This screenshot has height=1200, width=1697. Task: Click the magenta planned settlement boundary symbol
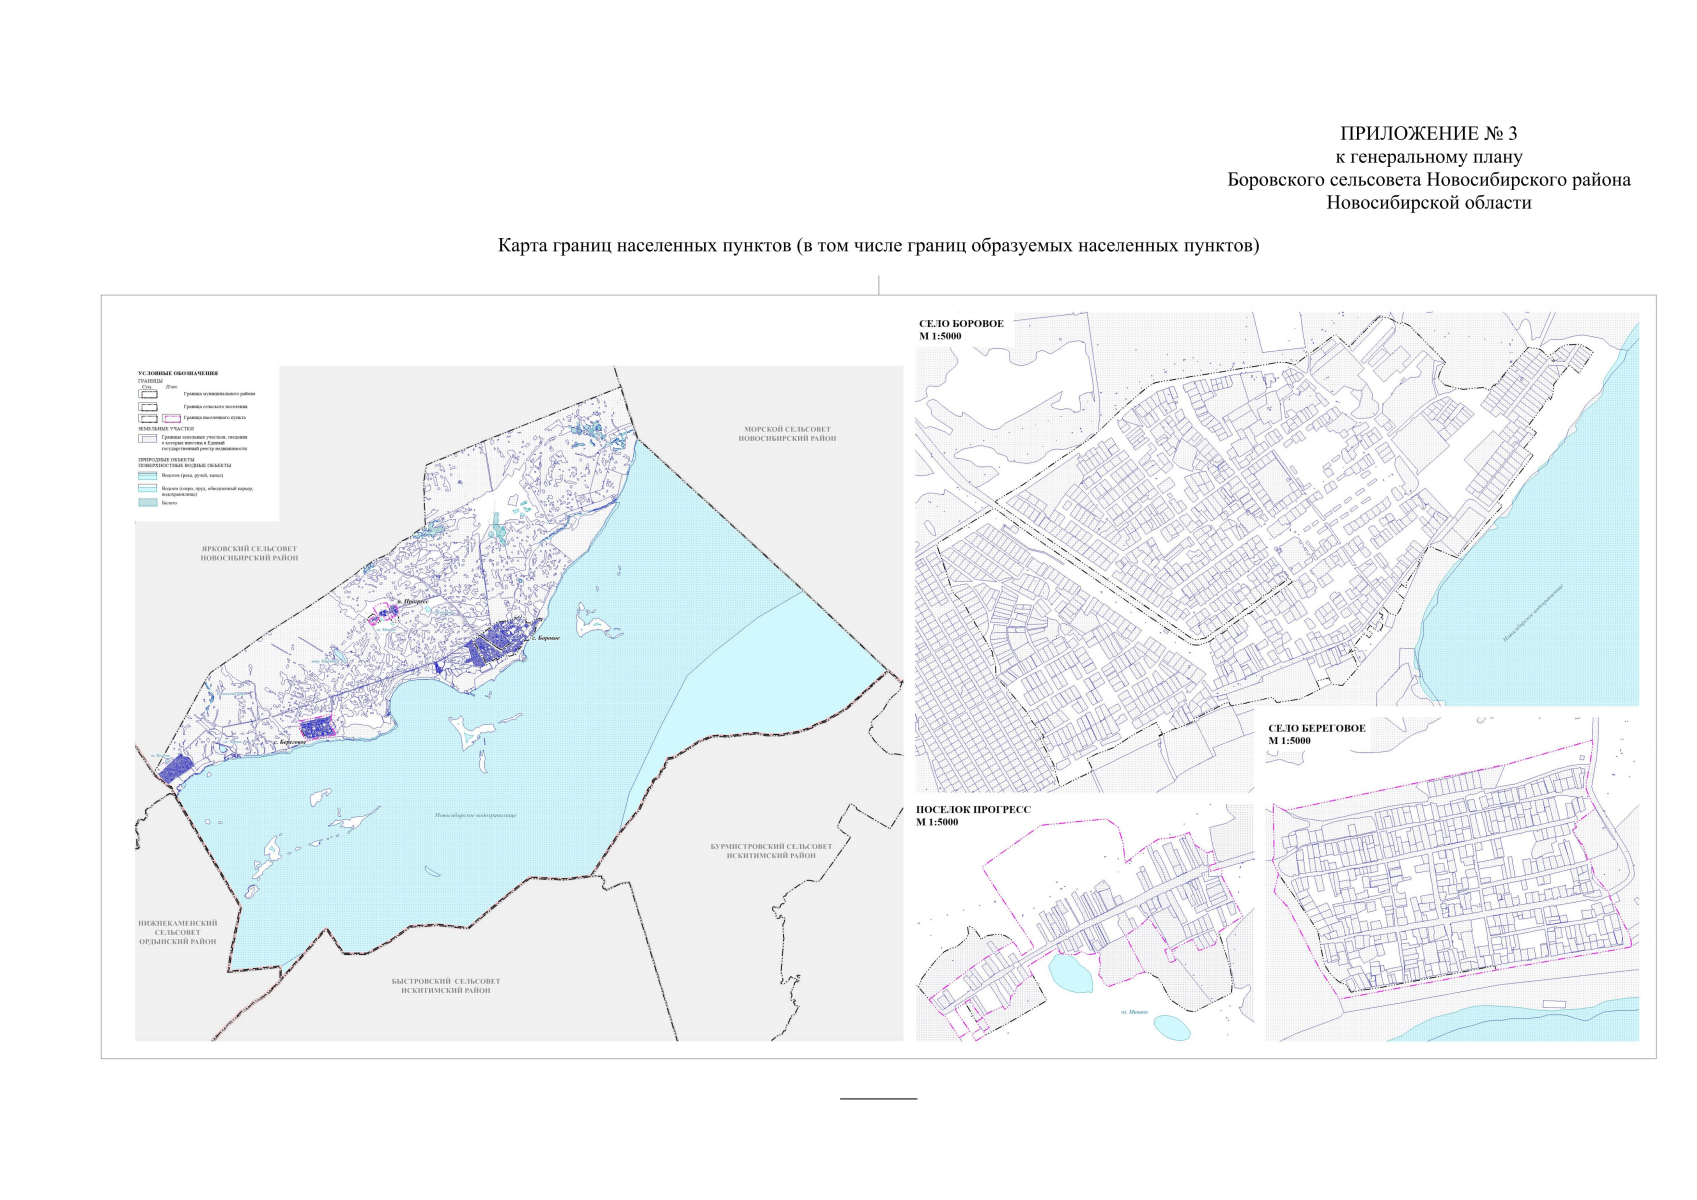click(x=172, y=418)
